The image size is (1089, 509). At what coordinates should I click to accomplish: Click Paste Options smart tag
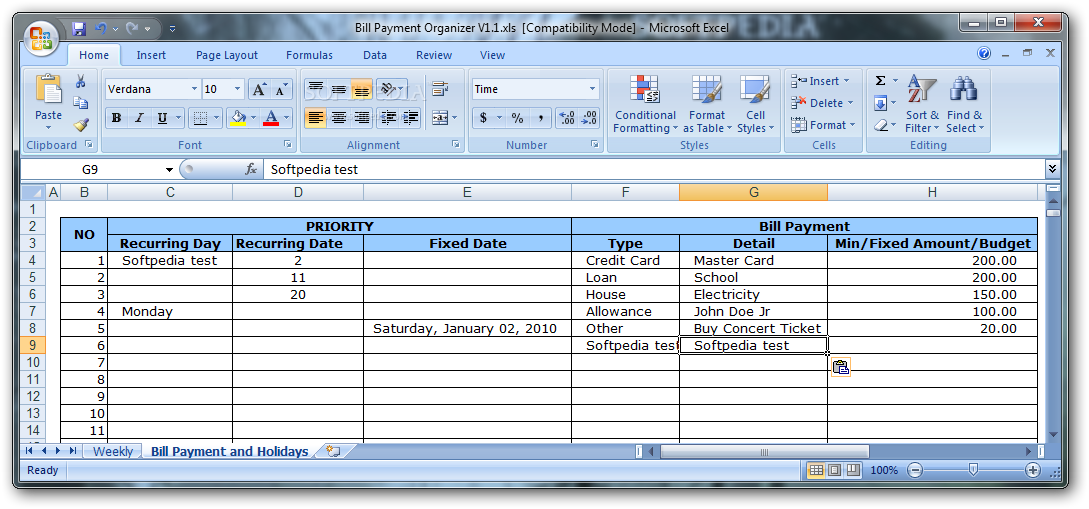coord(840,368)
